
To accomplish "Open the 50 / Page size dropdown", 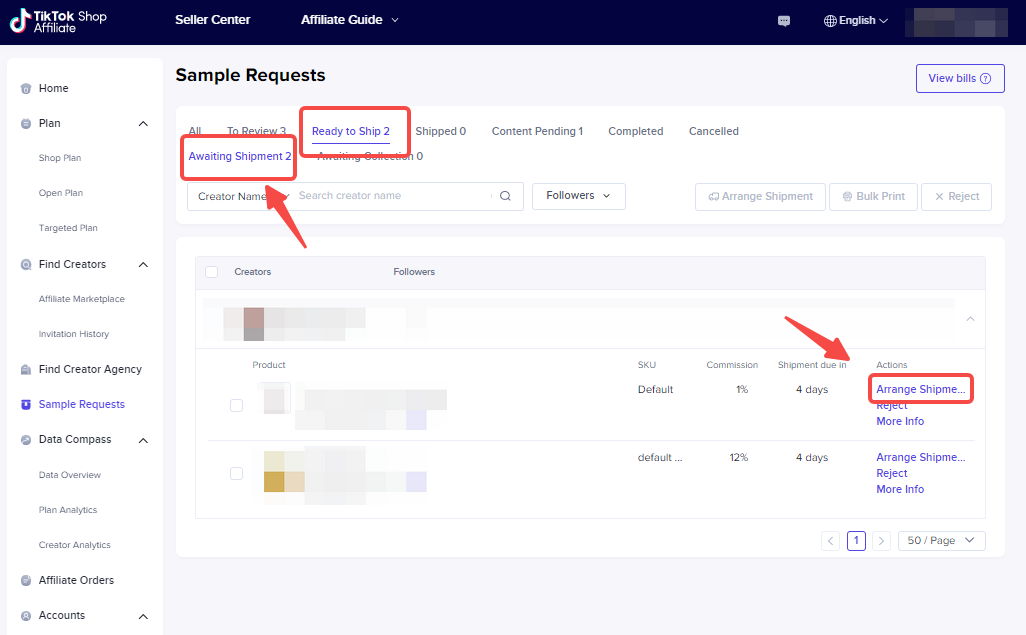I will (x=941, y=541).
